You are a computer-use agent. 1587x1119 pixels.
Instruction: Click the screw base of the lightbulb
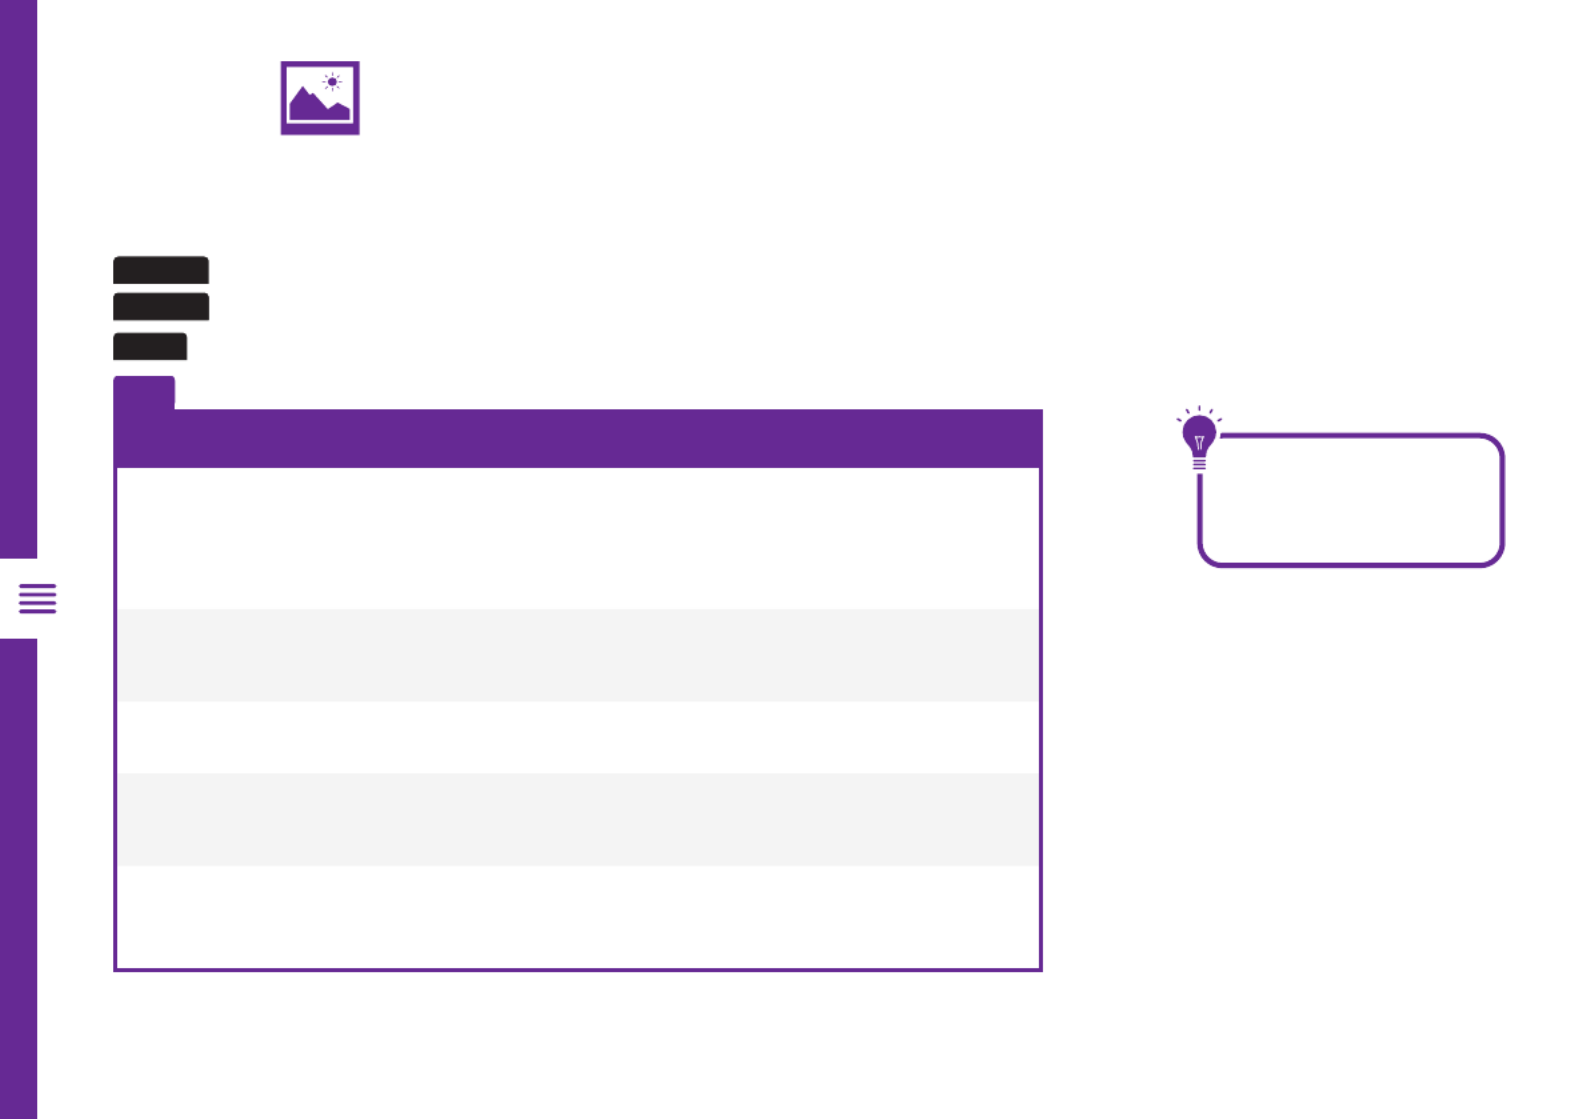1199,462
